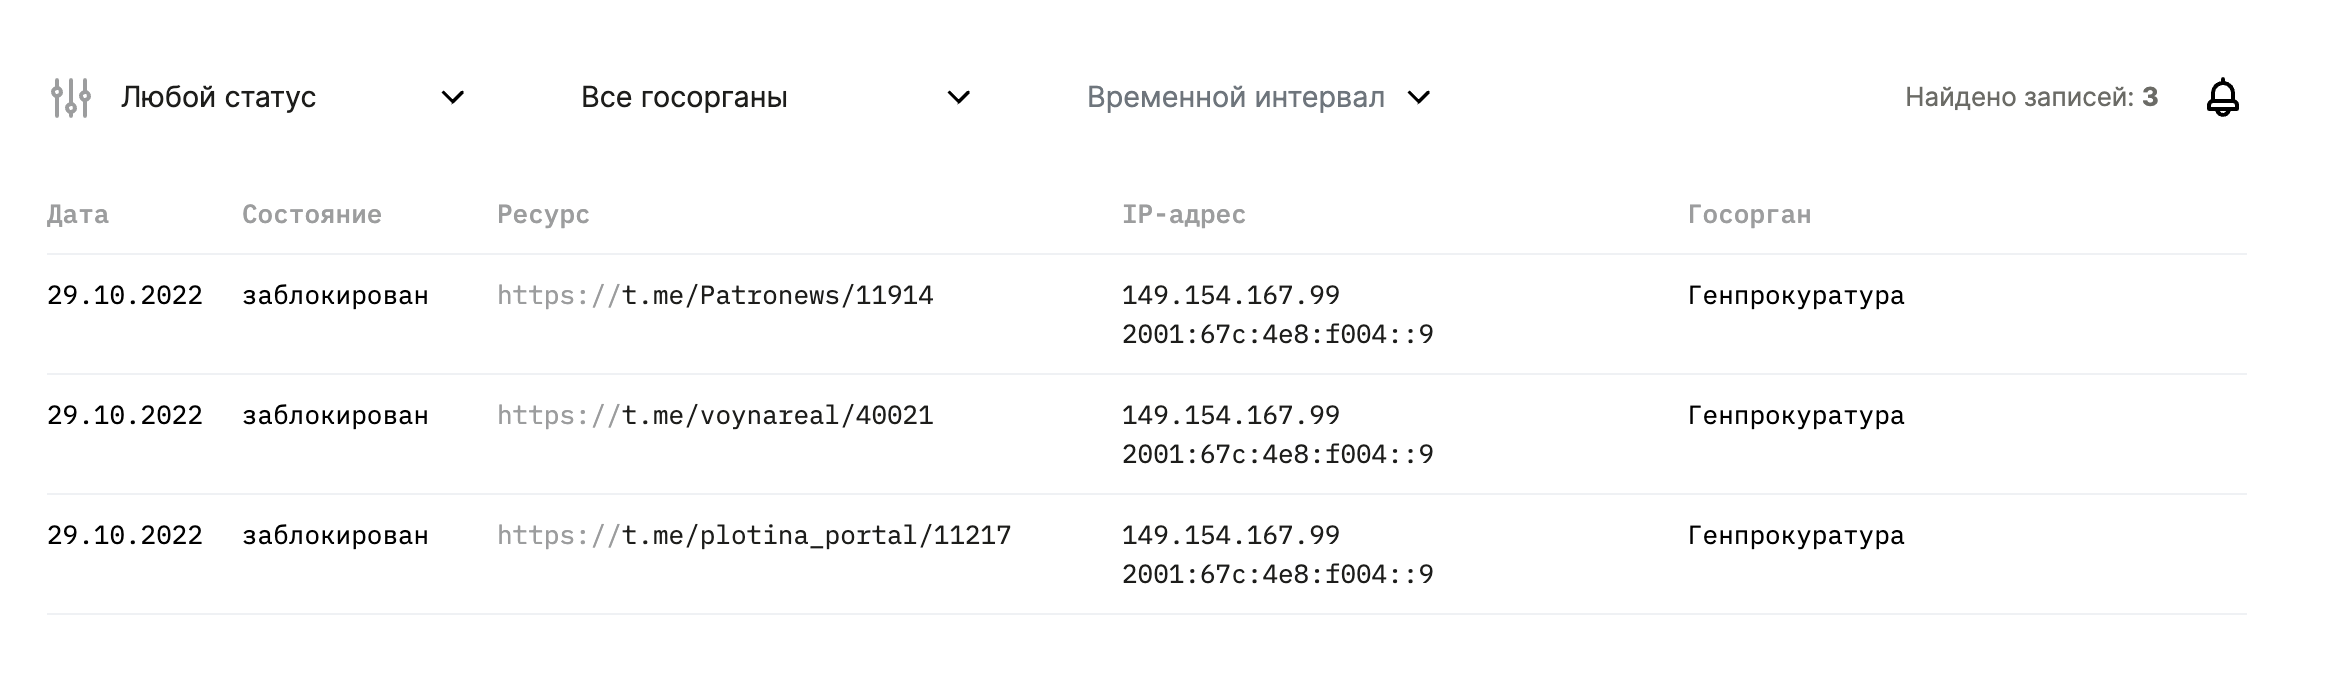Click IP address 149.154.167.99 in first row
This screenshot has width=2342, height=686.
[x=1232, y=295]
